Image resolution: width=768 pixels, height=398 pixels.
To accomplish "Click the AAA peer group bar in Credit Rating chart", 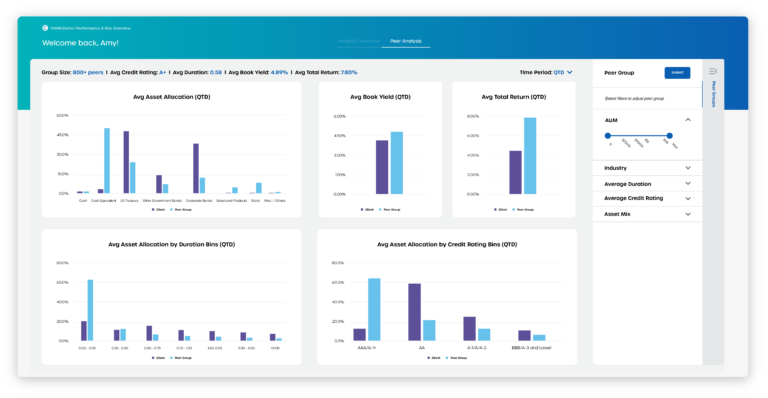I will pyautogui.click(x=374, y=309).
